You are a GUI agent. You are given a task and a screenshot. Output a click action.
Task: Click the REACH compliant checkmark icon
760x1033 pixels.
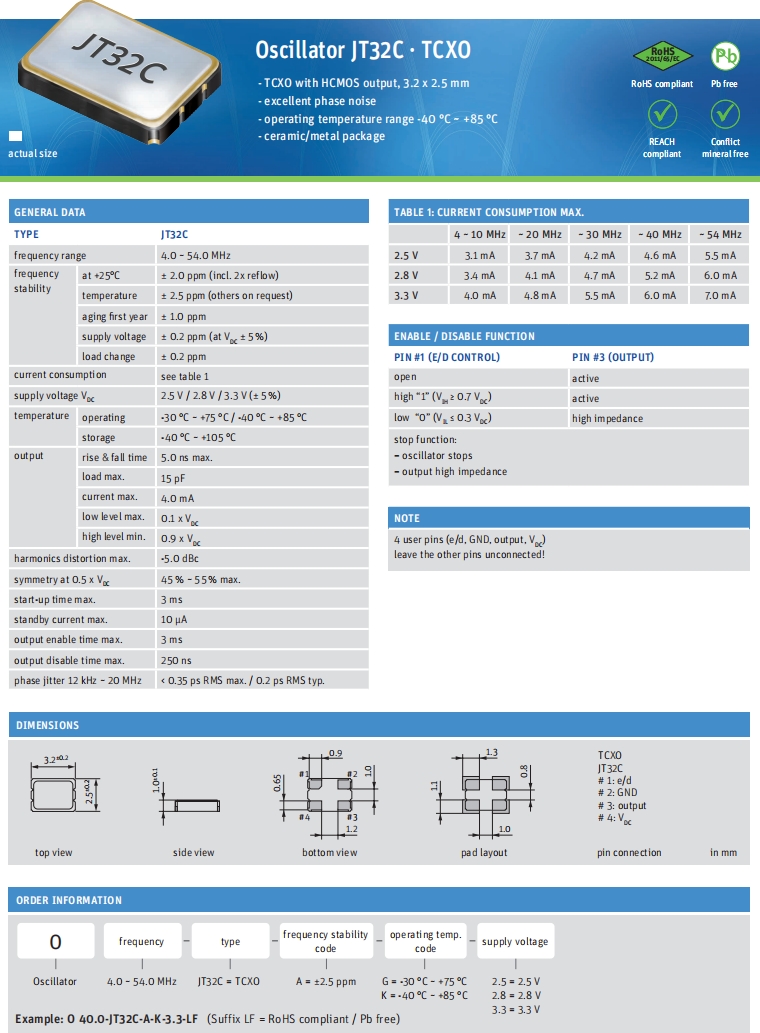pyautogui.click(x=661, y=114)
